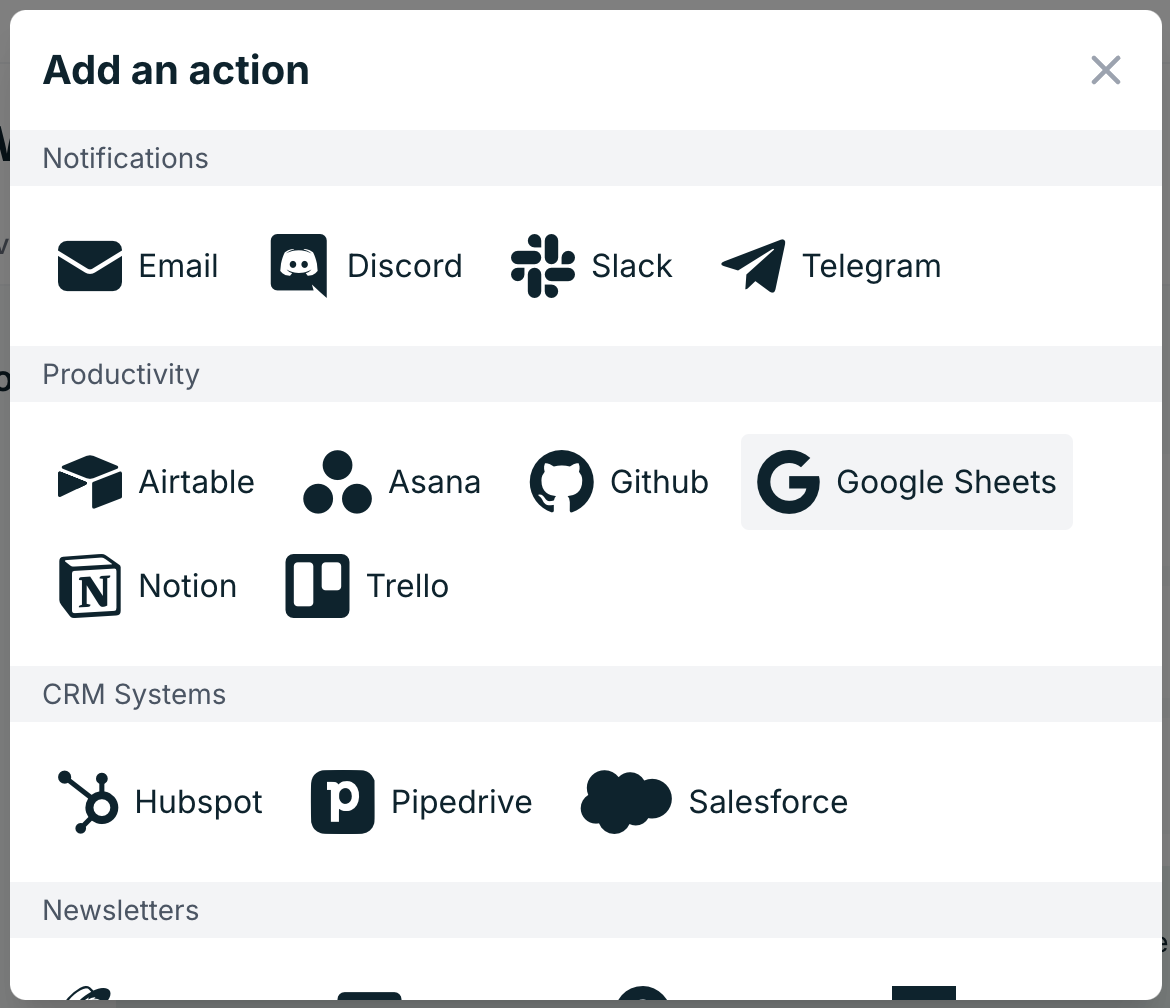This screenshot has height=1008, width=1170.
Task: Pick Hubspot under CRM Systems
Action: point(158,801)
